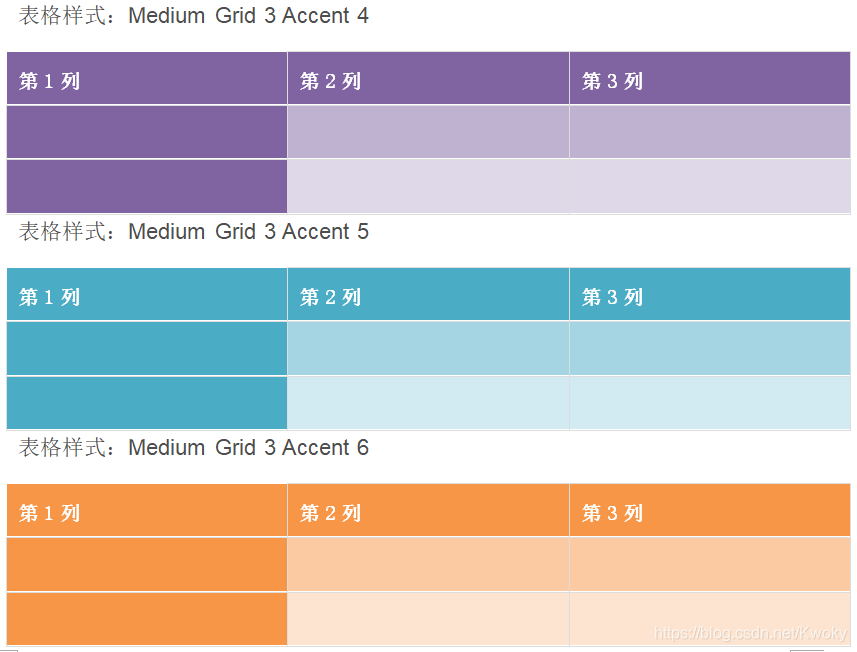Click pale teal third-row cell under 第 3 列

(x=710, y=402)
